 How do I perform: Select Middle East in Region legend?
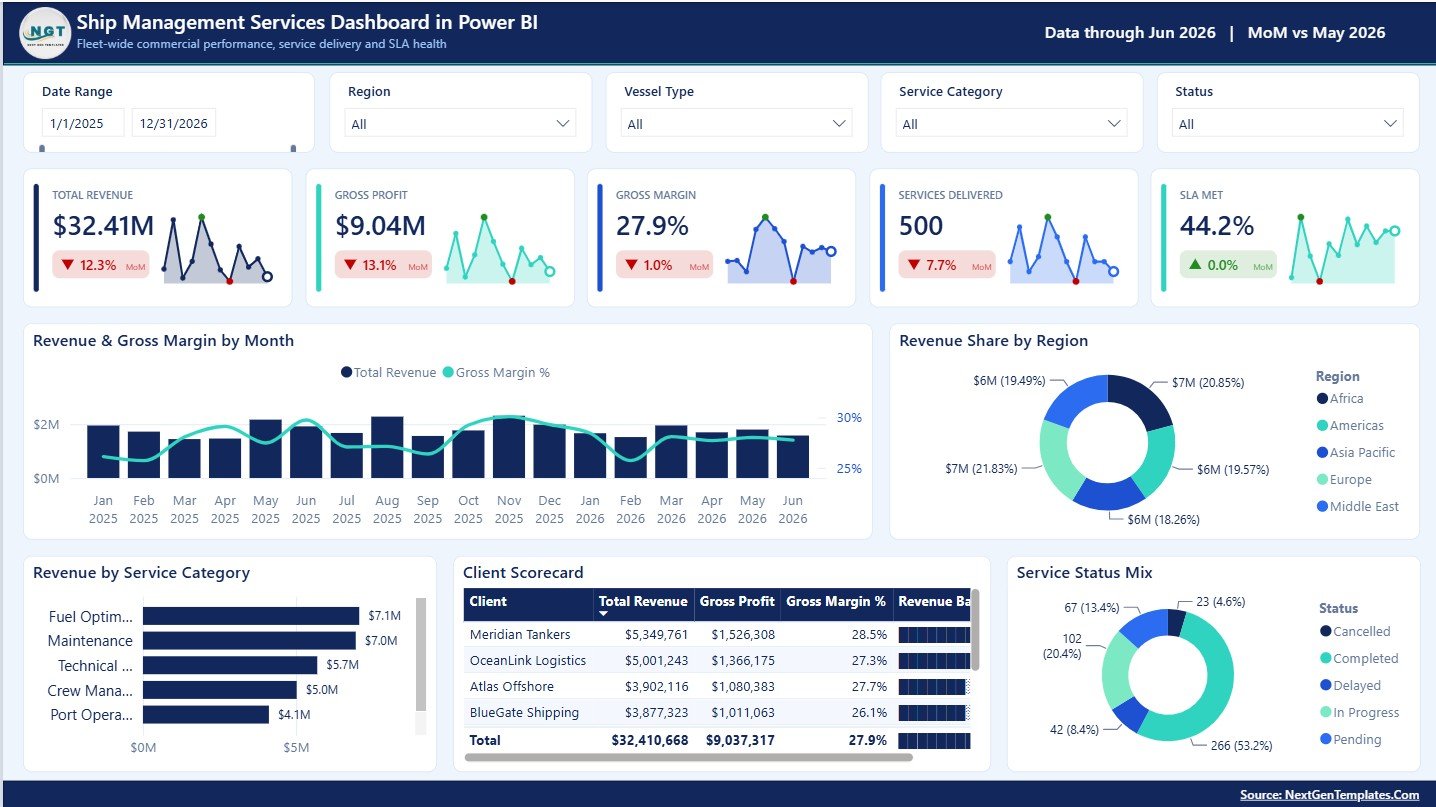tap(1358, 507)
